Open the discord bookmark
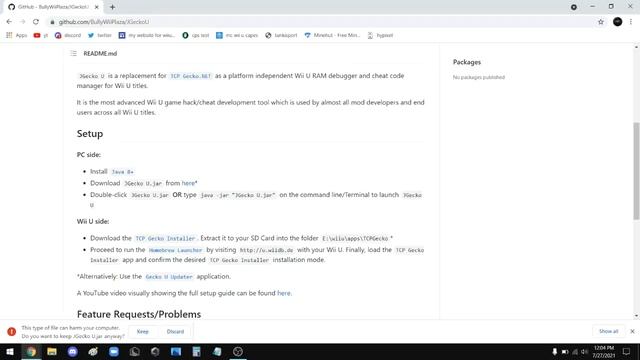 [x=68, y=36]
